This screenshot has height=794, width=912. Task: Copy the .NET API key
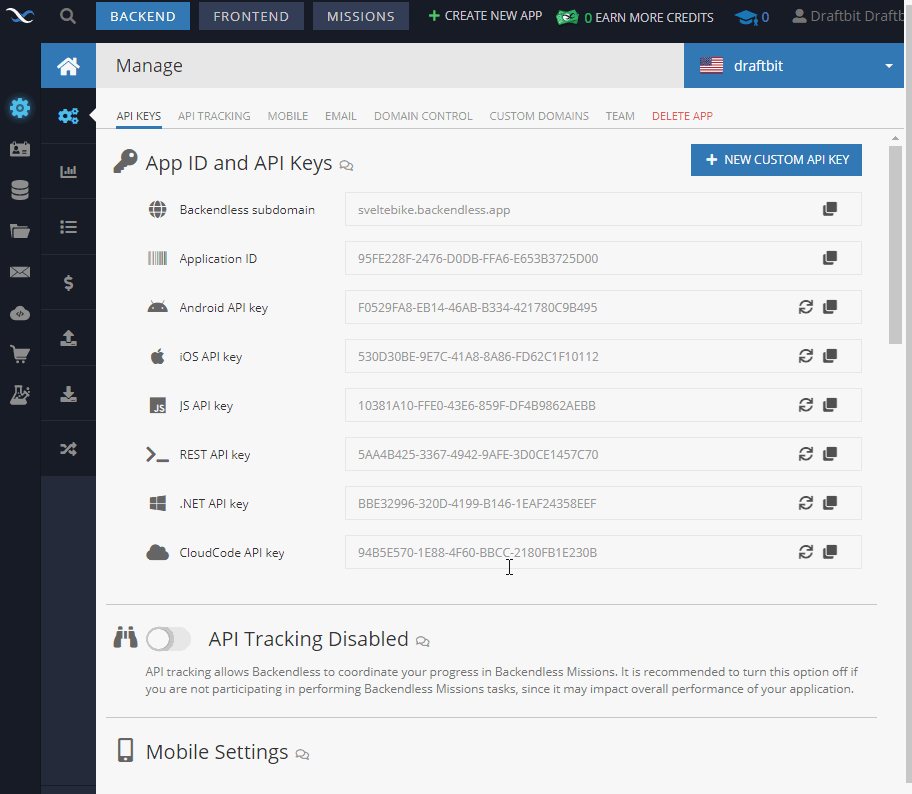click(830, 503)
